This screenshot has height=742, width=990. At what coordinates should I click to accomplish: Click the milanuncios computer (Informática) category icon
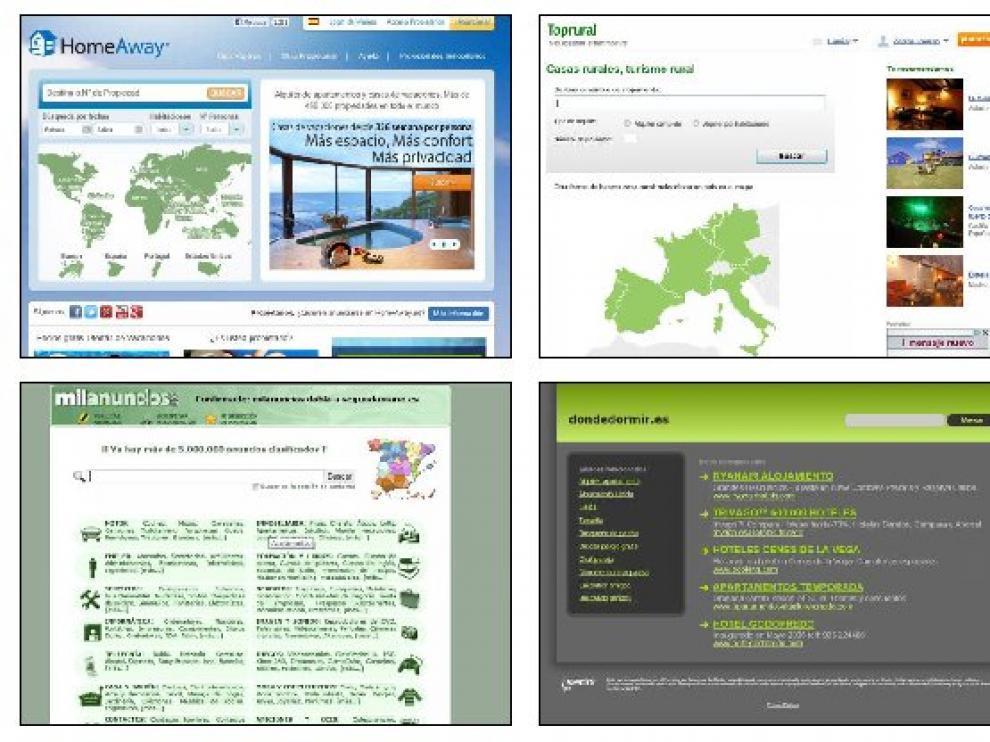point(92,632)
